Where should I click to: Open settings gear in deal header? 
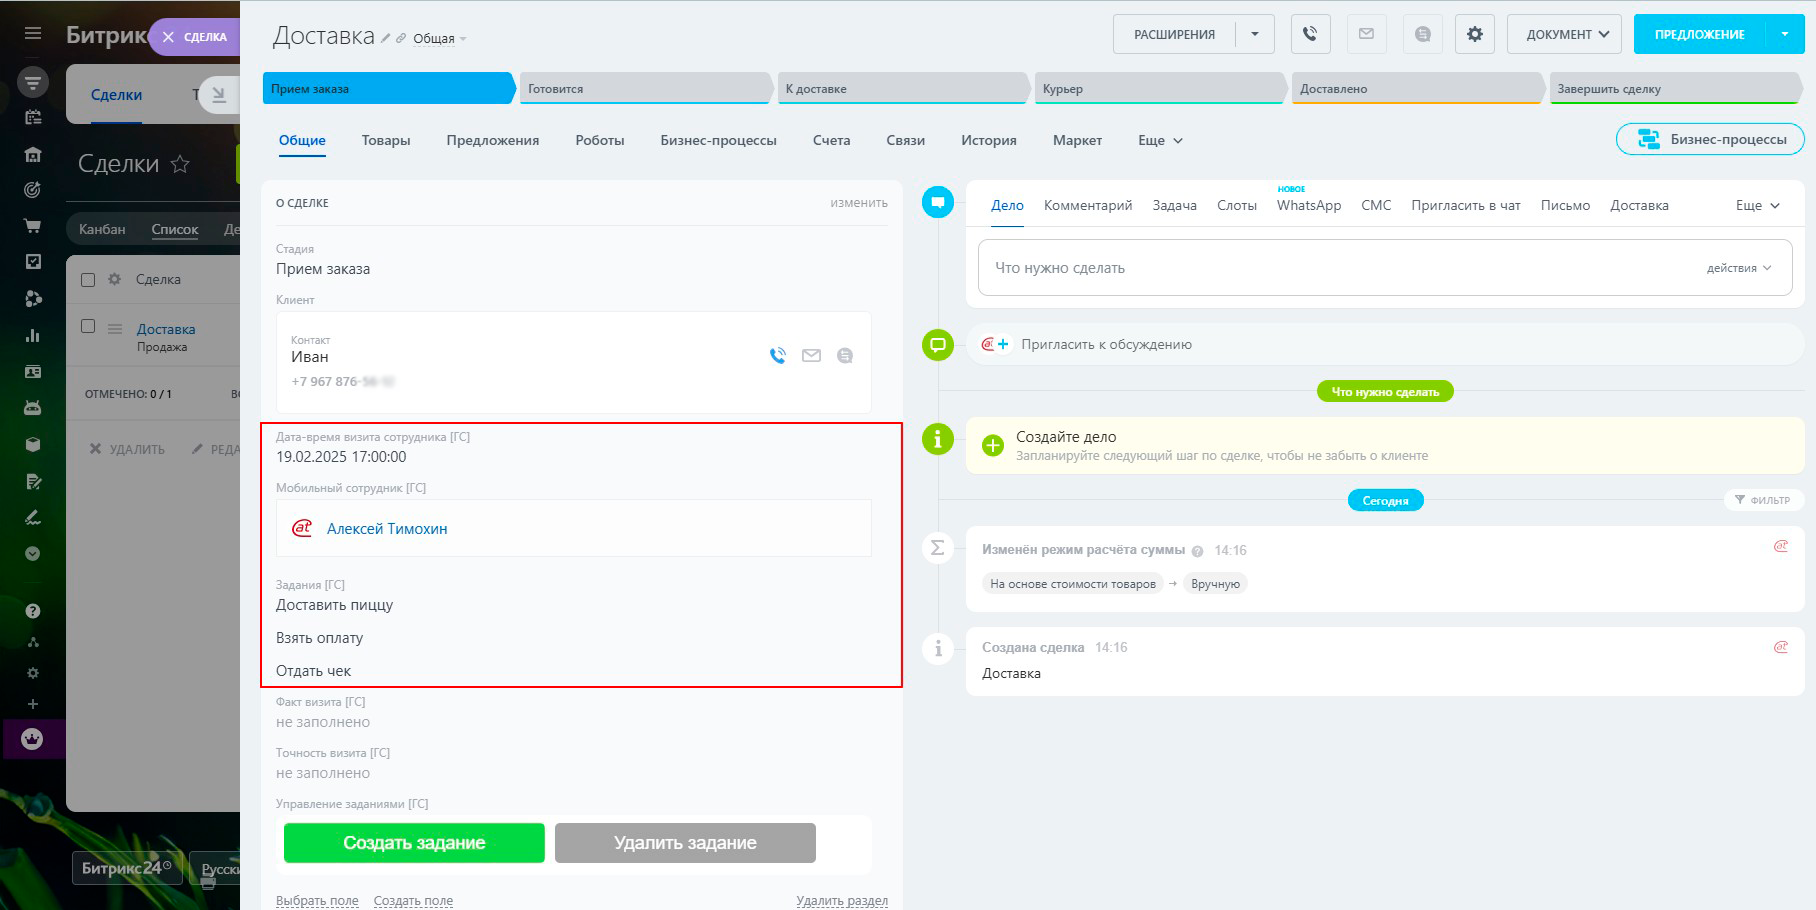click(1474, 34)
